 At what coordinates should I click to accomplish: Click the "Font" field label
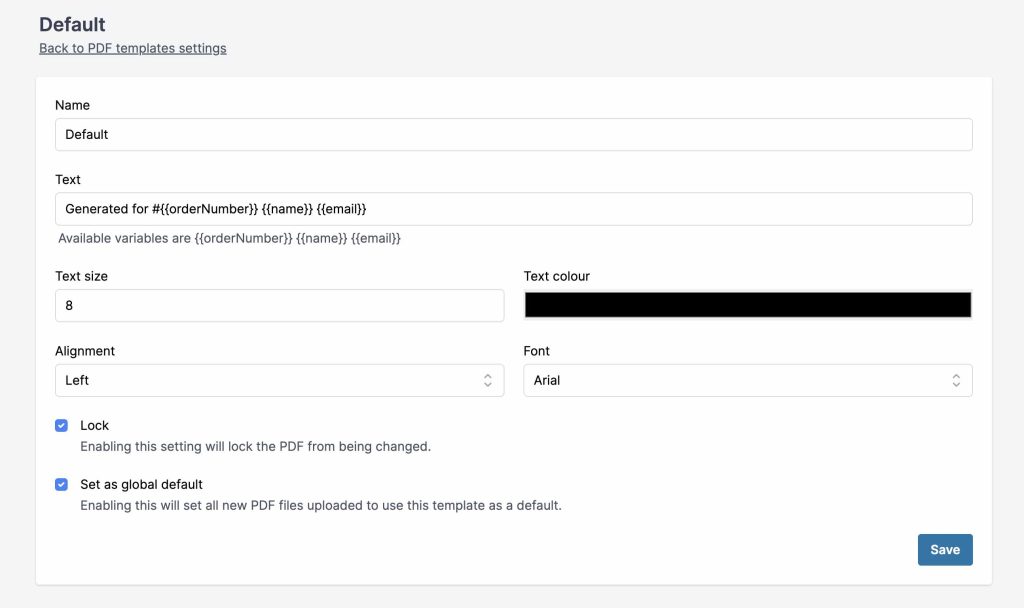click(x=537, y=351)
